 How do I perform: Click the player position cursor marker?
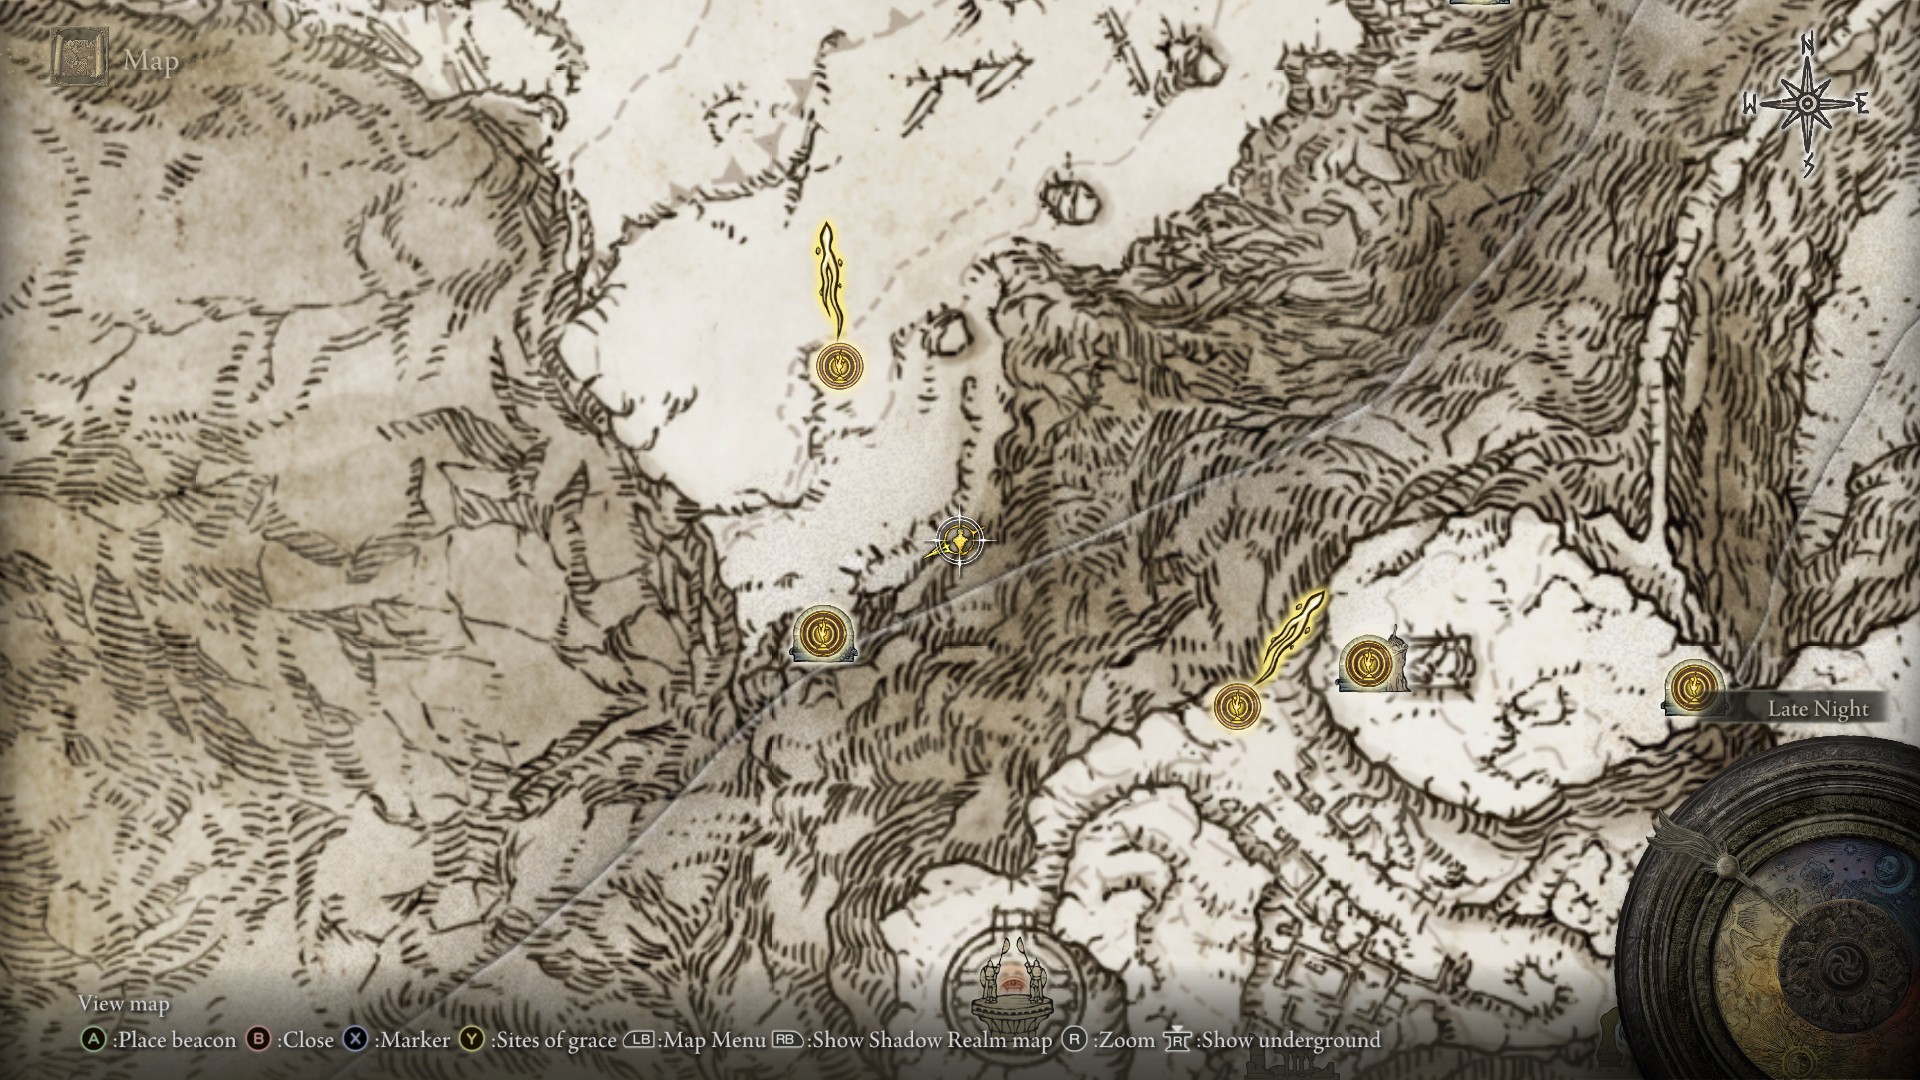tap(959, 541)
